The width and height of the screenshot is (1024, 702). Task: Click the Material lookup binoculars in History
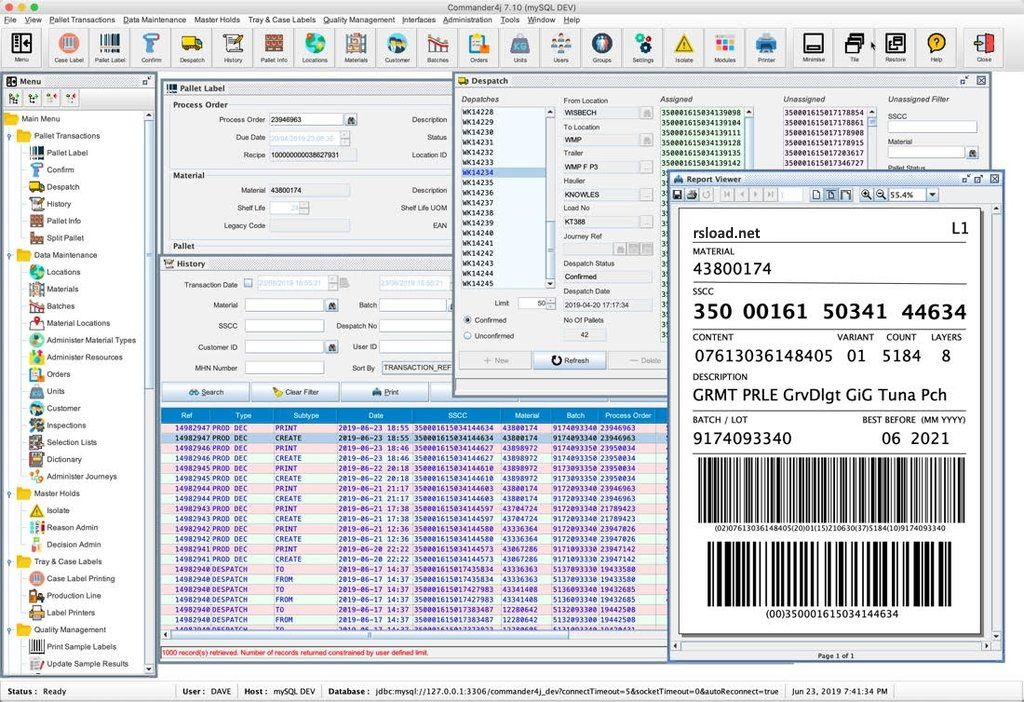(332, 305)
